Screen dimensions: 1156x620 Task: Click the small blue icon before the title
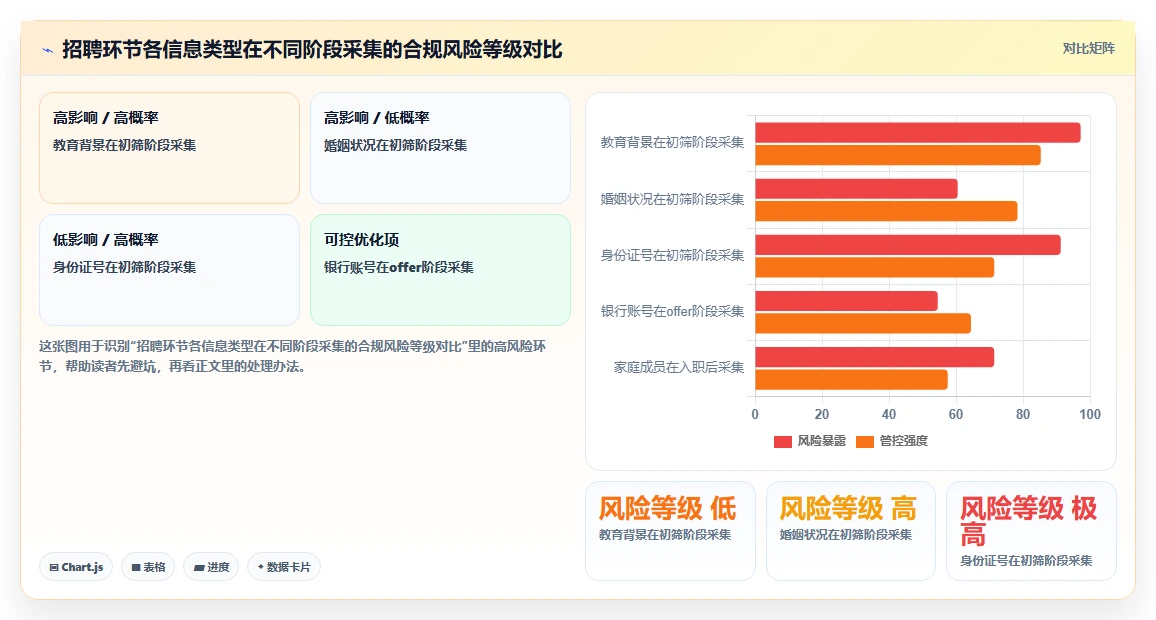click(x=48, y=50)
